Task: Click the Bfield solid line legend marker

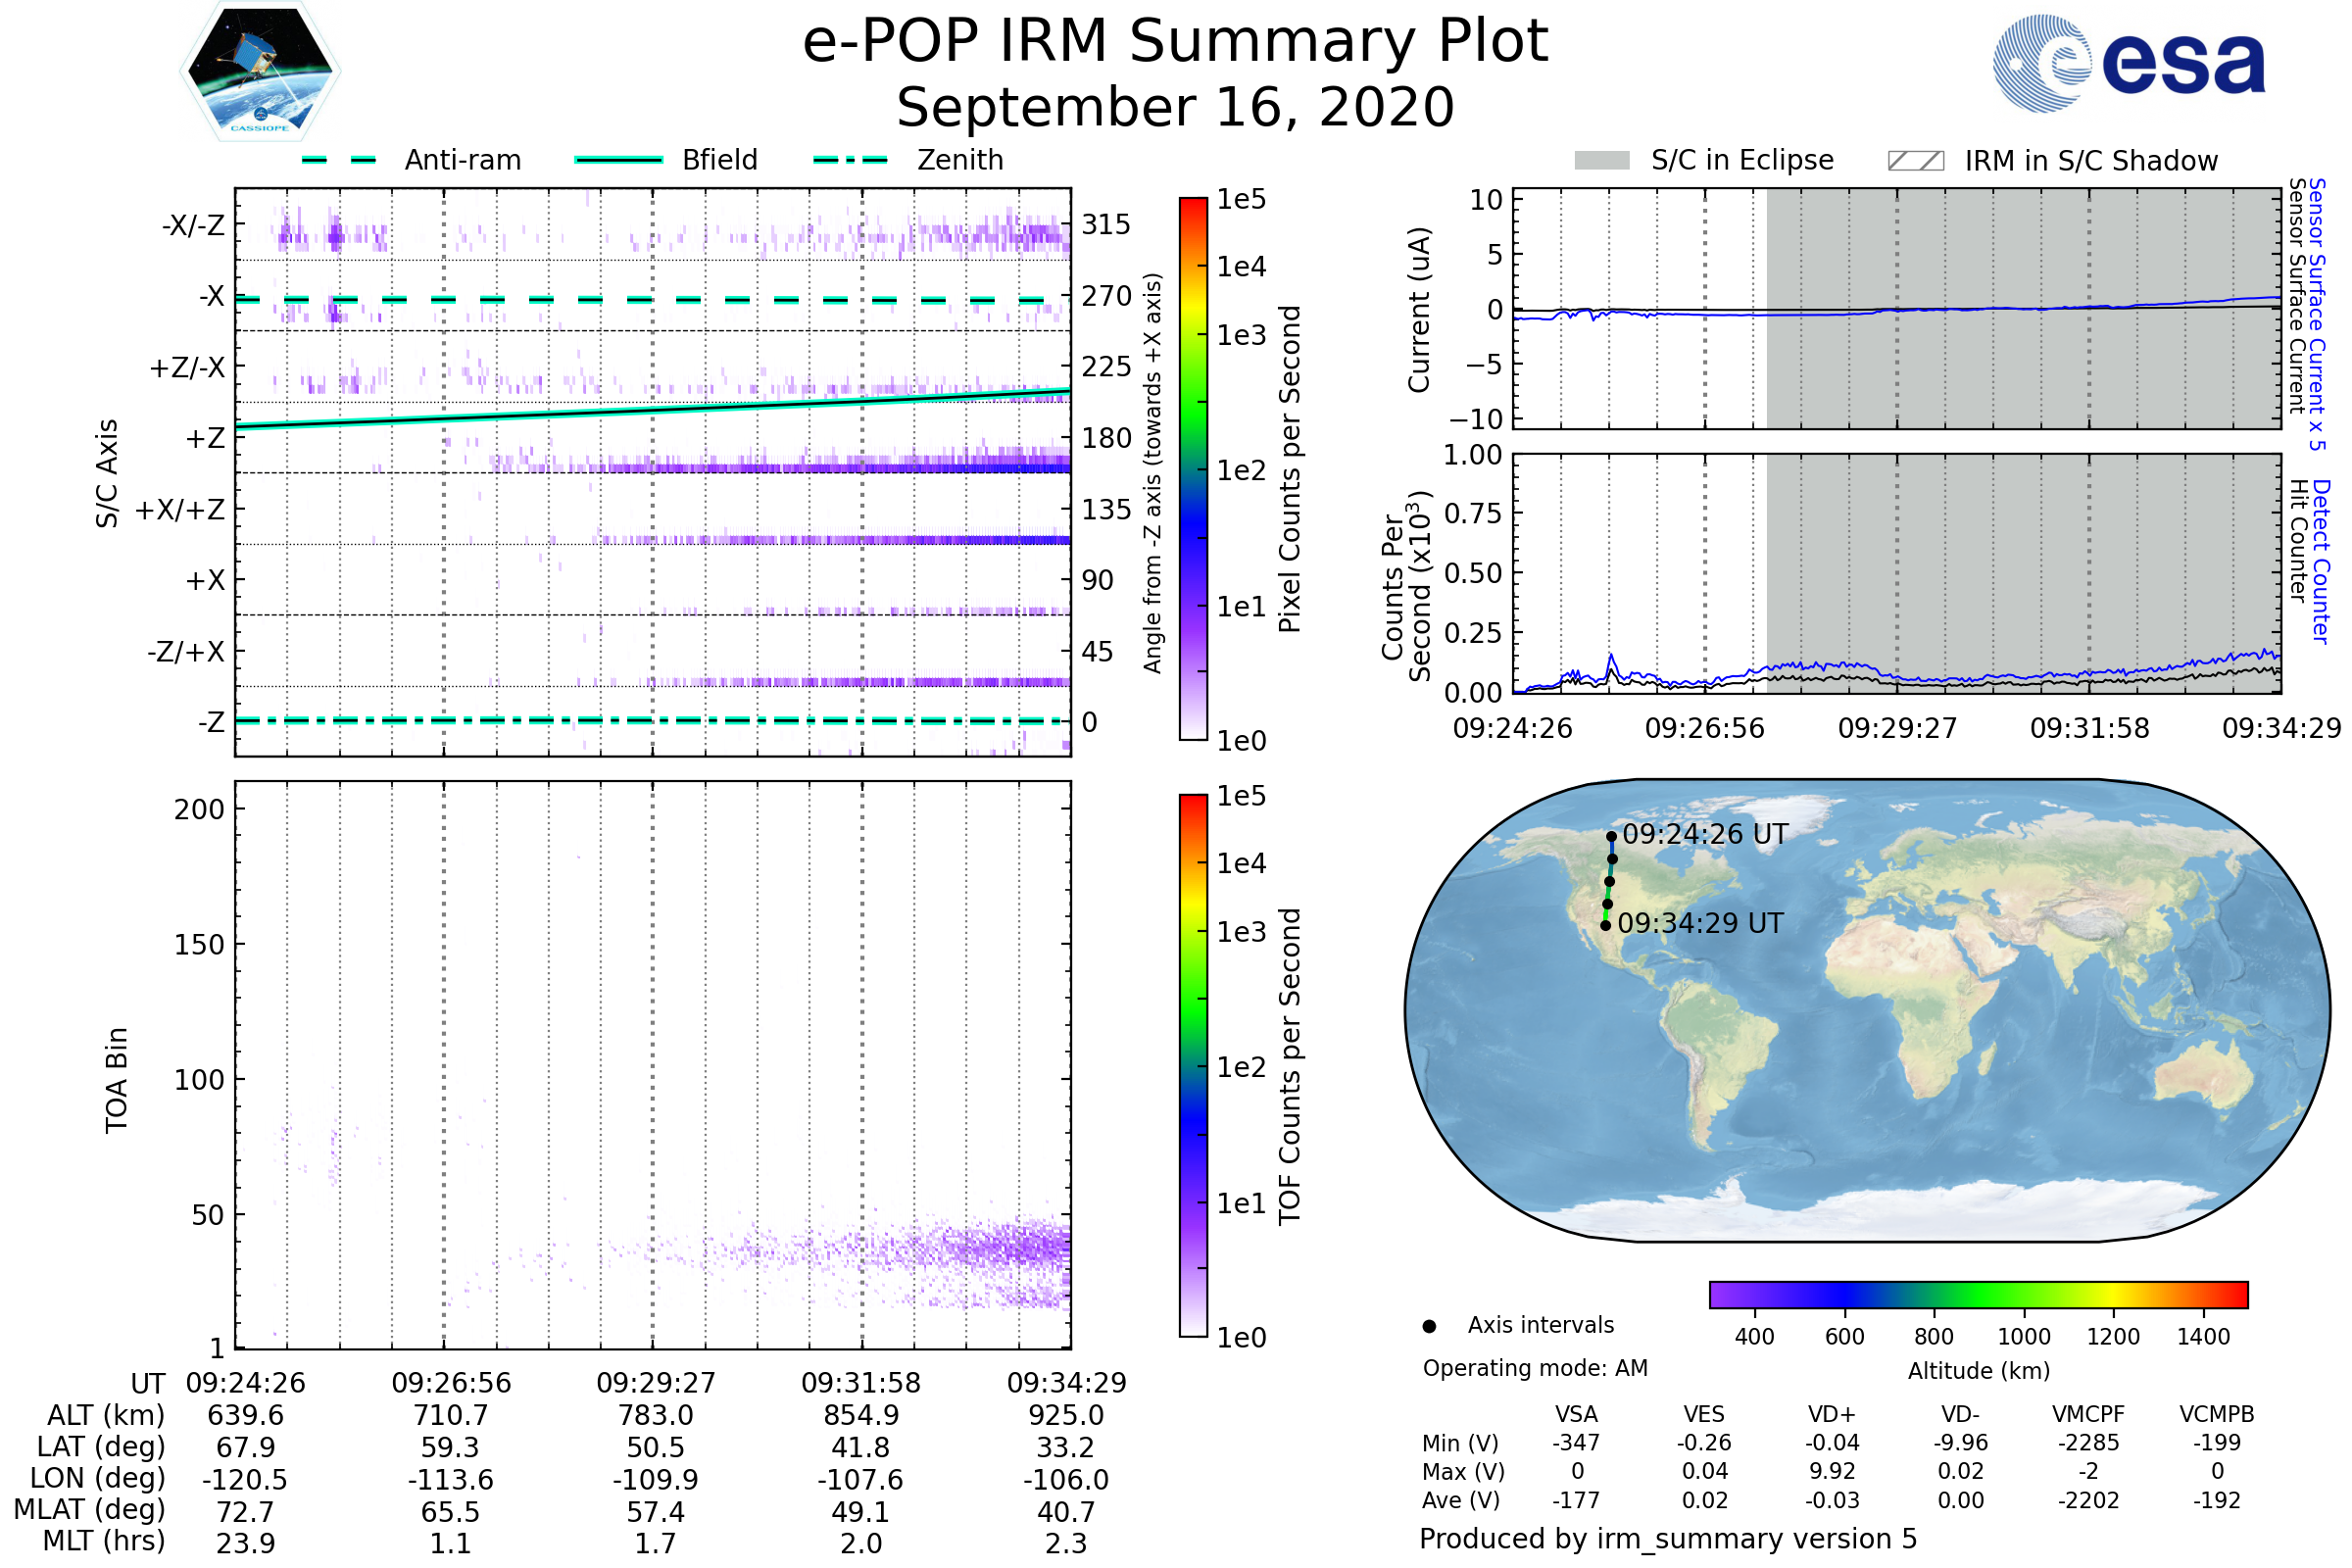Action: click(618, 160)
